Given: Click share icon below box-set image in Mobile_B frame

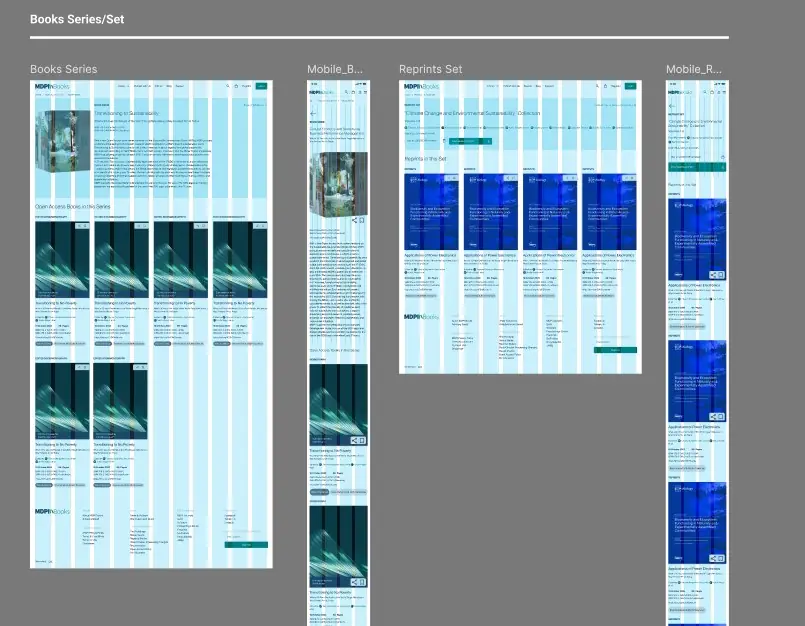Looking at the screenshot, I should 354,220.
